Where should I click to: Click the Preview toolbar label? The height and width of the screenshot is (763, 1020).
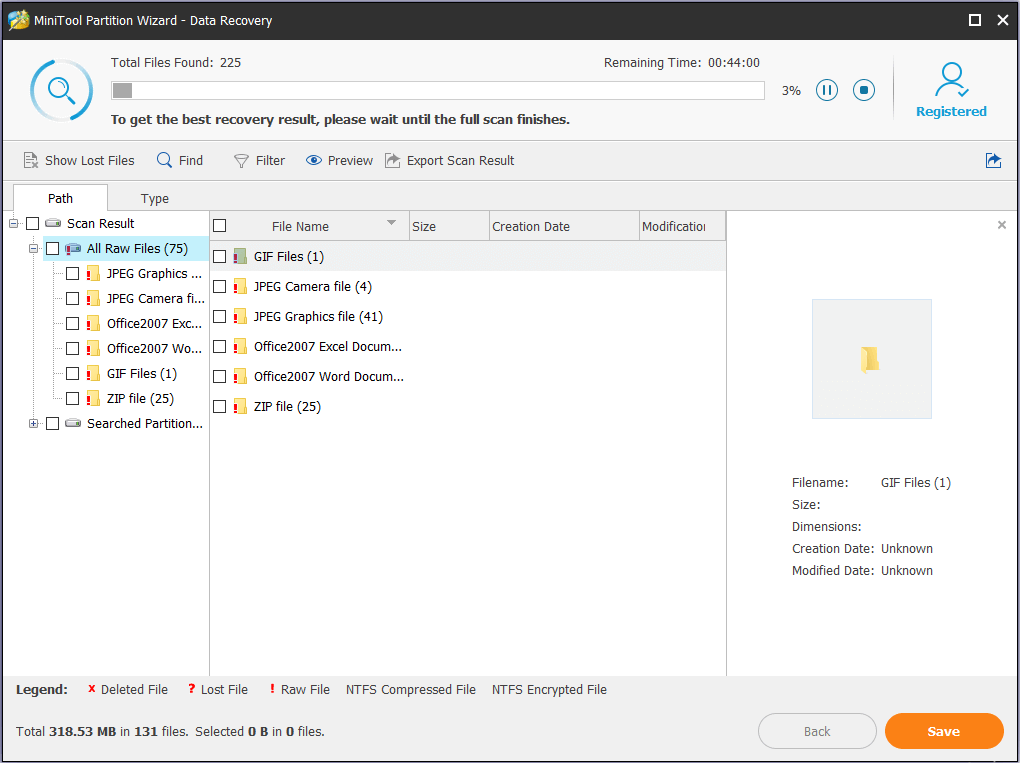(x=350, y=161)
